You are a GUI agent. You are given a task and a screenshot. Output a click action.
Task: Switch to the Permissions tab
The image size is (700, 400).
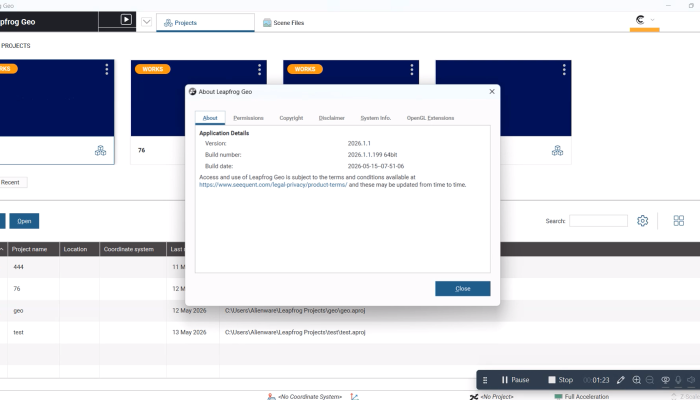[248, 118]
